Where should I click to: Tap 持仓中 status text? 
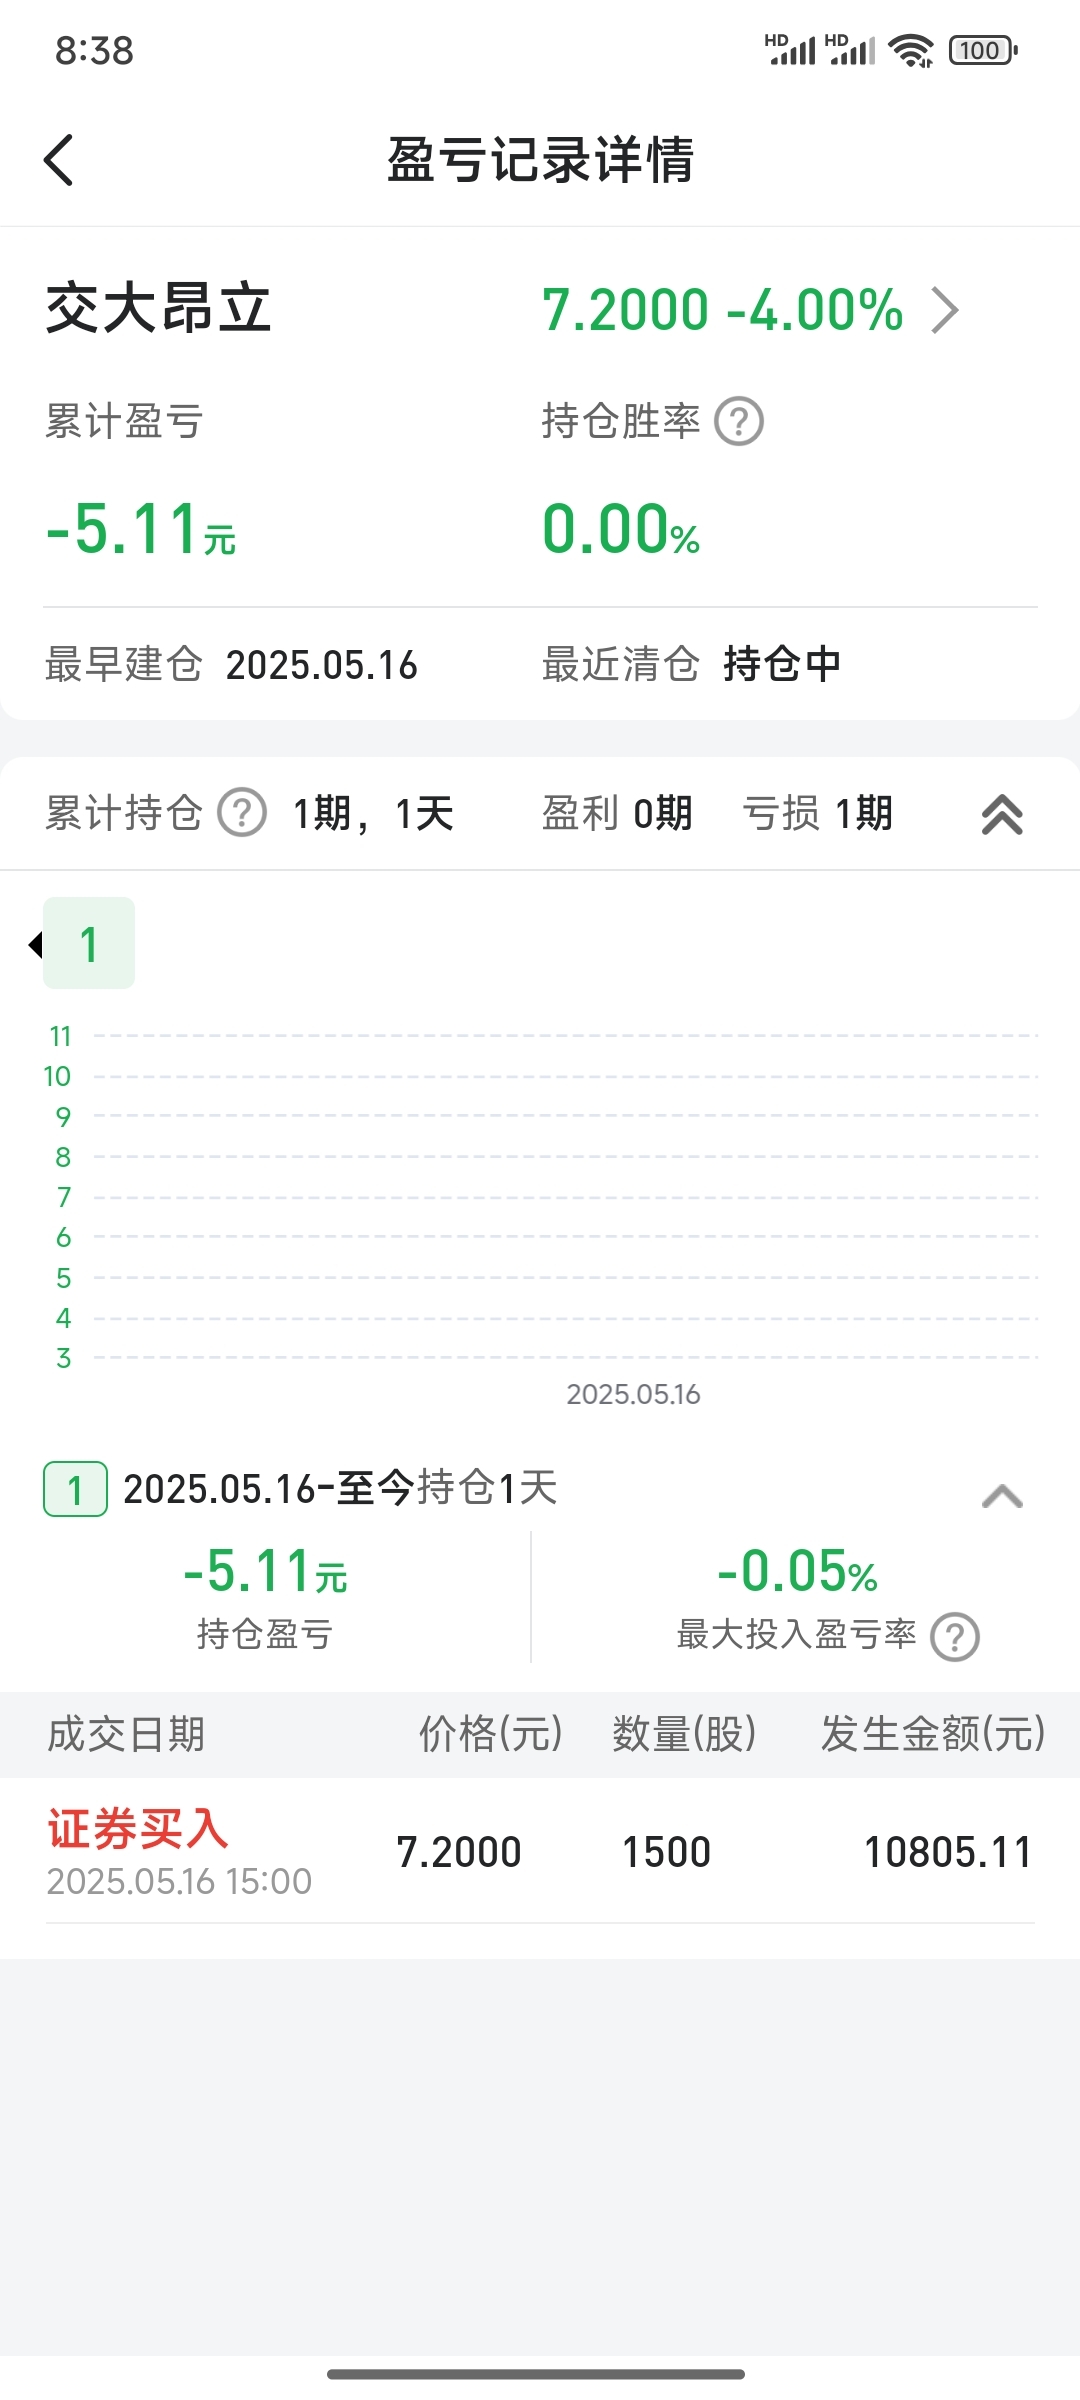782,664
